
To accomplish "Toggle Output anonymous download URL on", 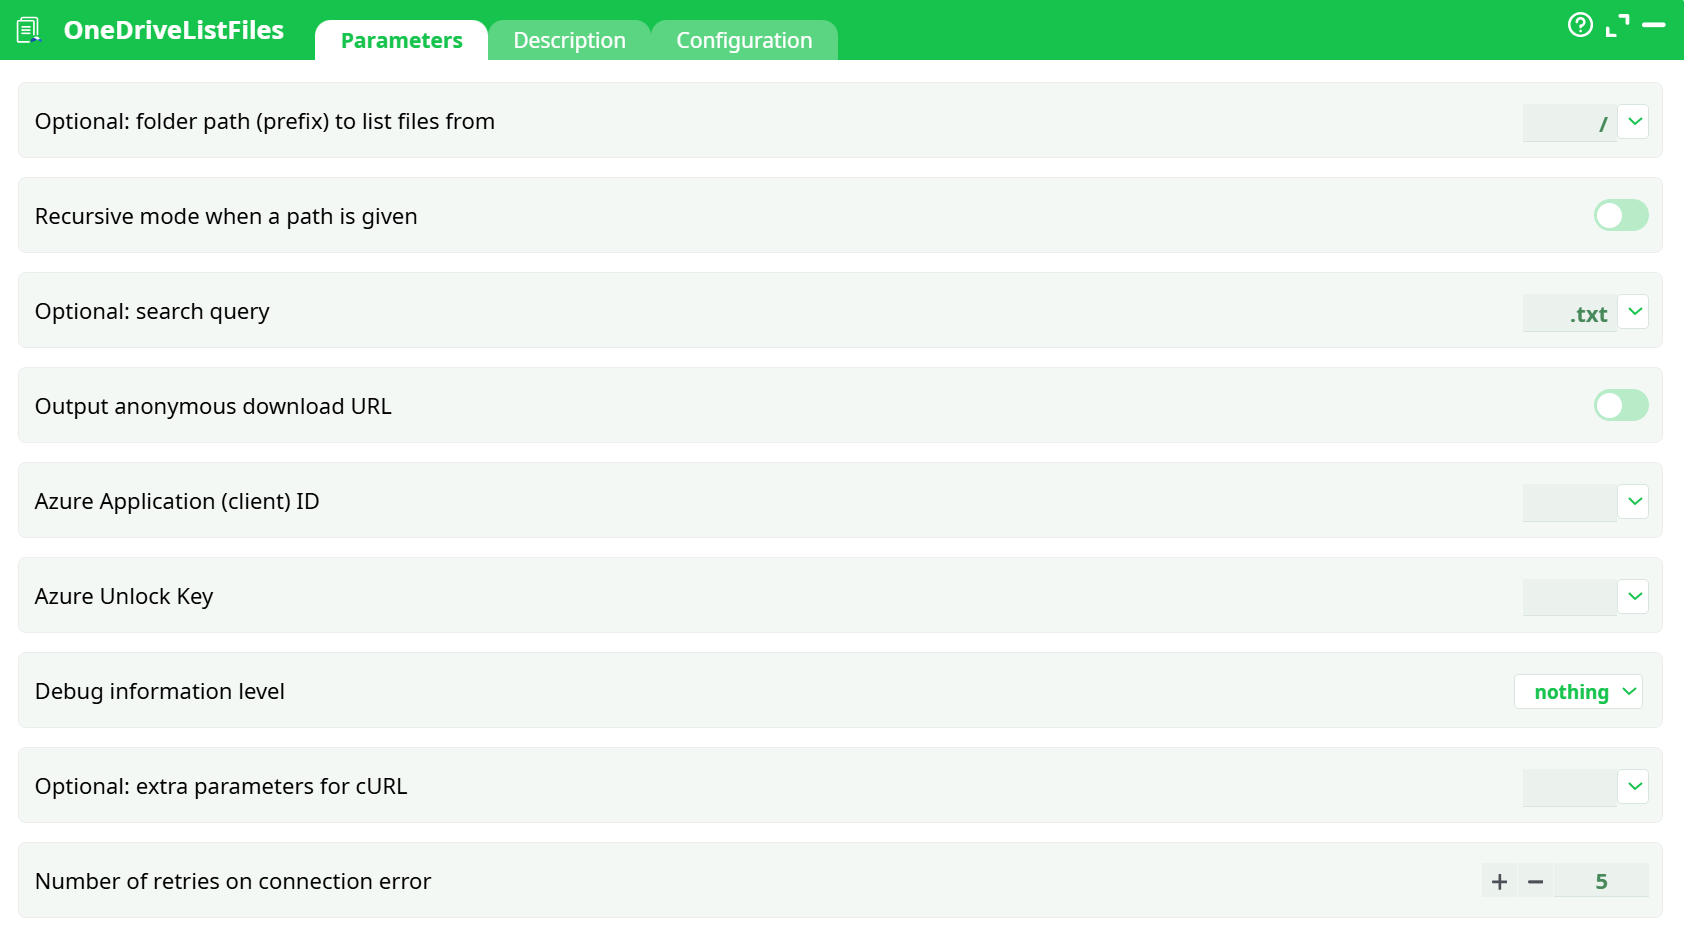I will (x=1620, y=405).
